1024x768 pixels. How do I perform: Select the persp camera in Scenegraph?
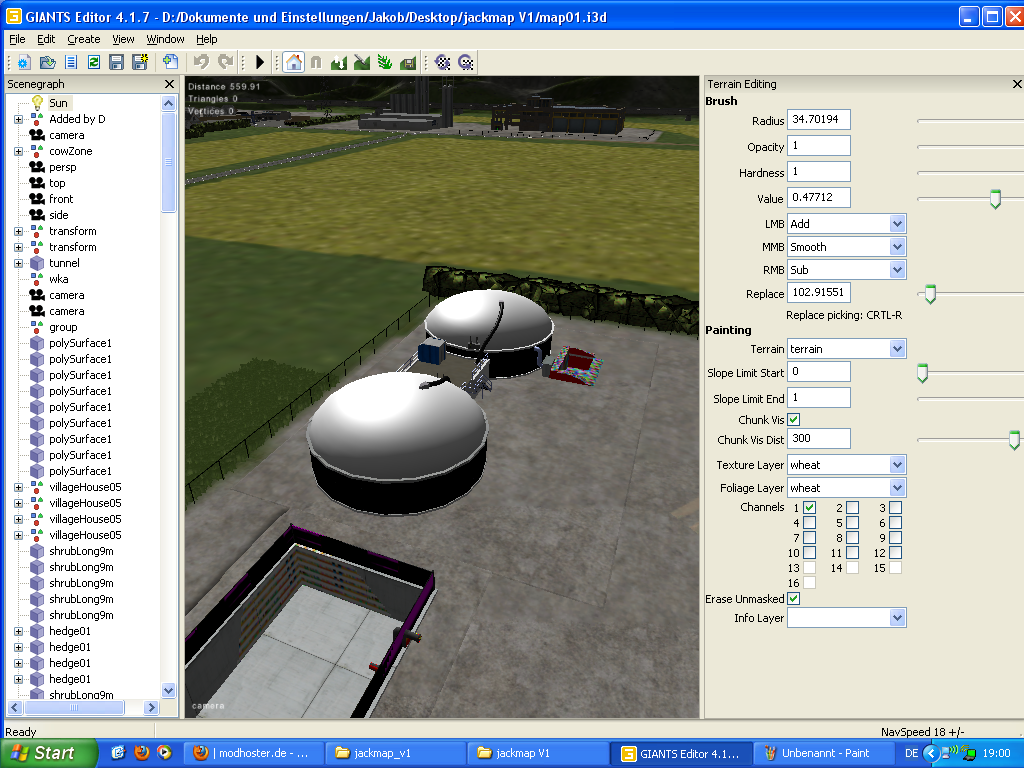tap(63, 167)
